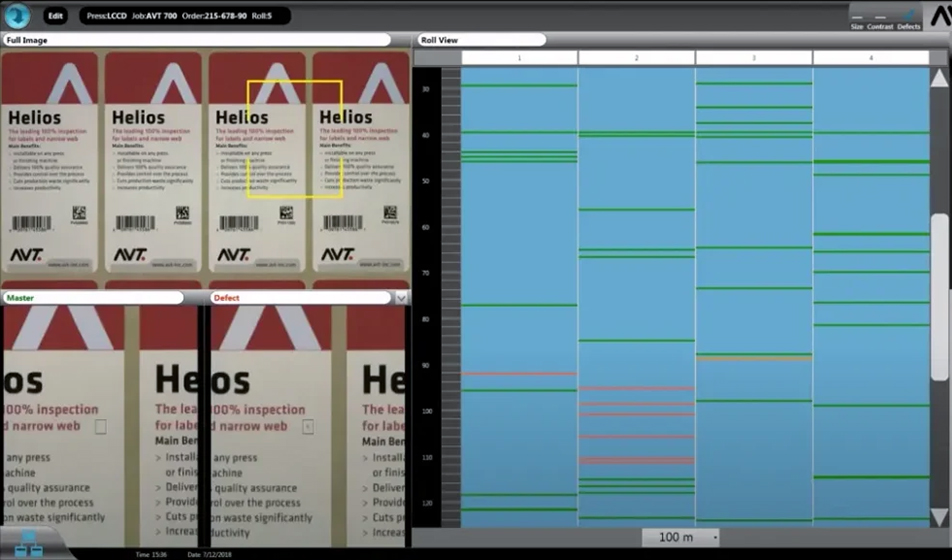952x560 pixels.
Task: Click the Roll View scroll up arrow
Action: pos(939,78)
